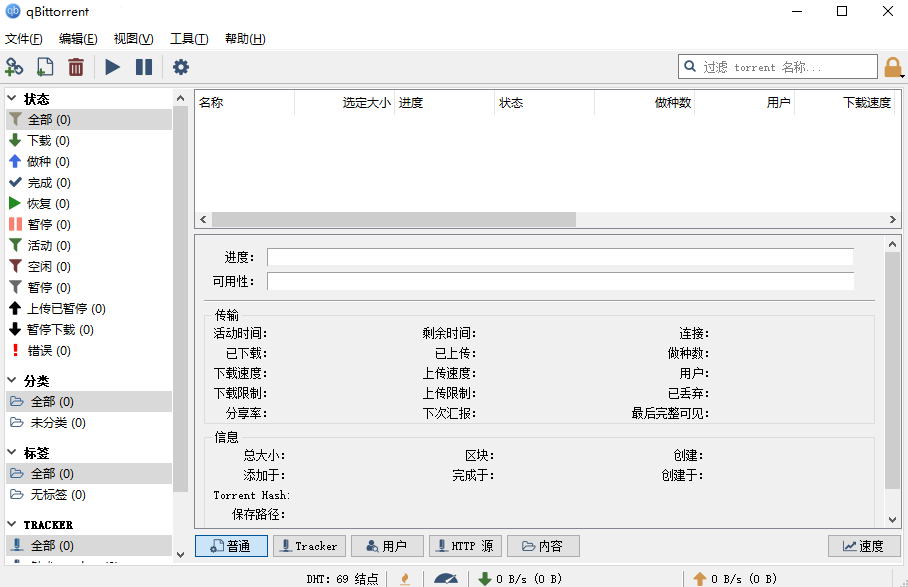
Task: Collapse the 标签 section in sidebar
Action: click(12, 453)
